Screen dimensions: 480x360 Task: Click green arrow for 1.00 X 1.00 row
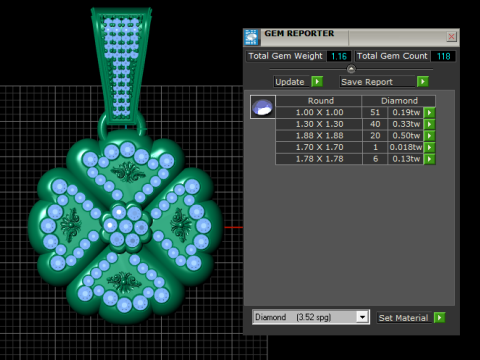(429, 112)
